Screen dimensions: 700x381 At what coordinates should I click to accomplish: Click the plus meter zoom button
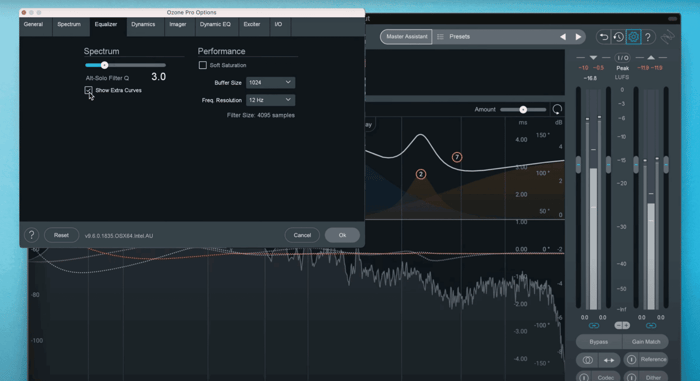(x=626, y=325)
